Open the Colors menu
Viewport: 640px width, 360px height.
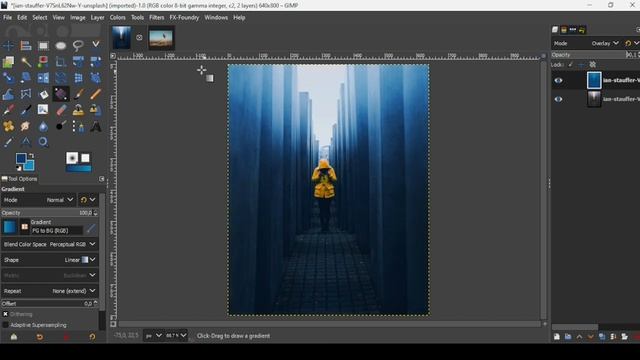(117, 18)
